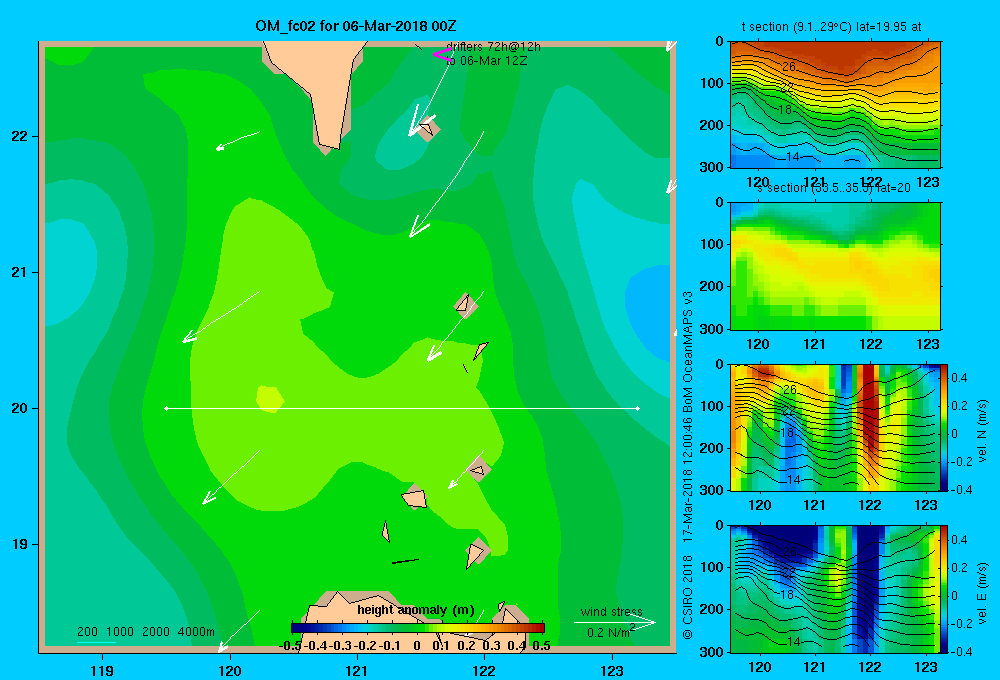This screenshot has height=680, width=1000.
Task: Click the height anomaly color bar
Action: [x=418, y=628]
